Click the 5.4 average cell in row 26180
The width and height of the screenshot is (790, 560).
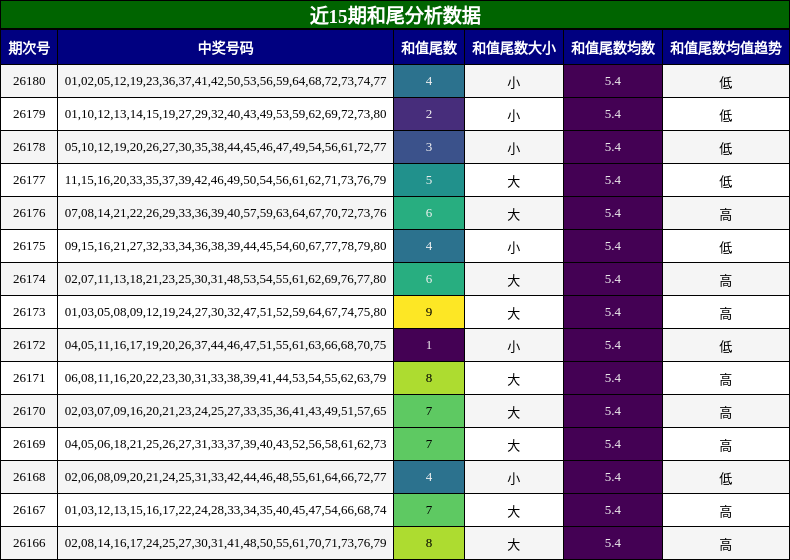pos(613,81)
